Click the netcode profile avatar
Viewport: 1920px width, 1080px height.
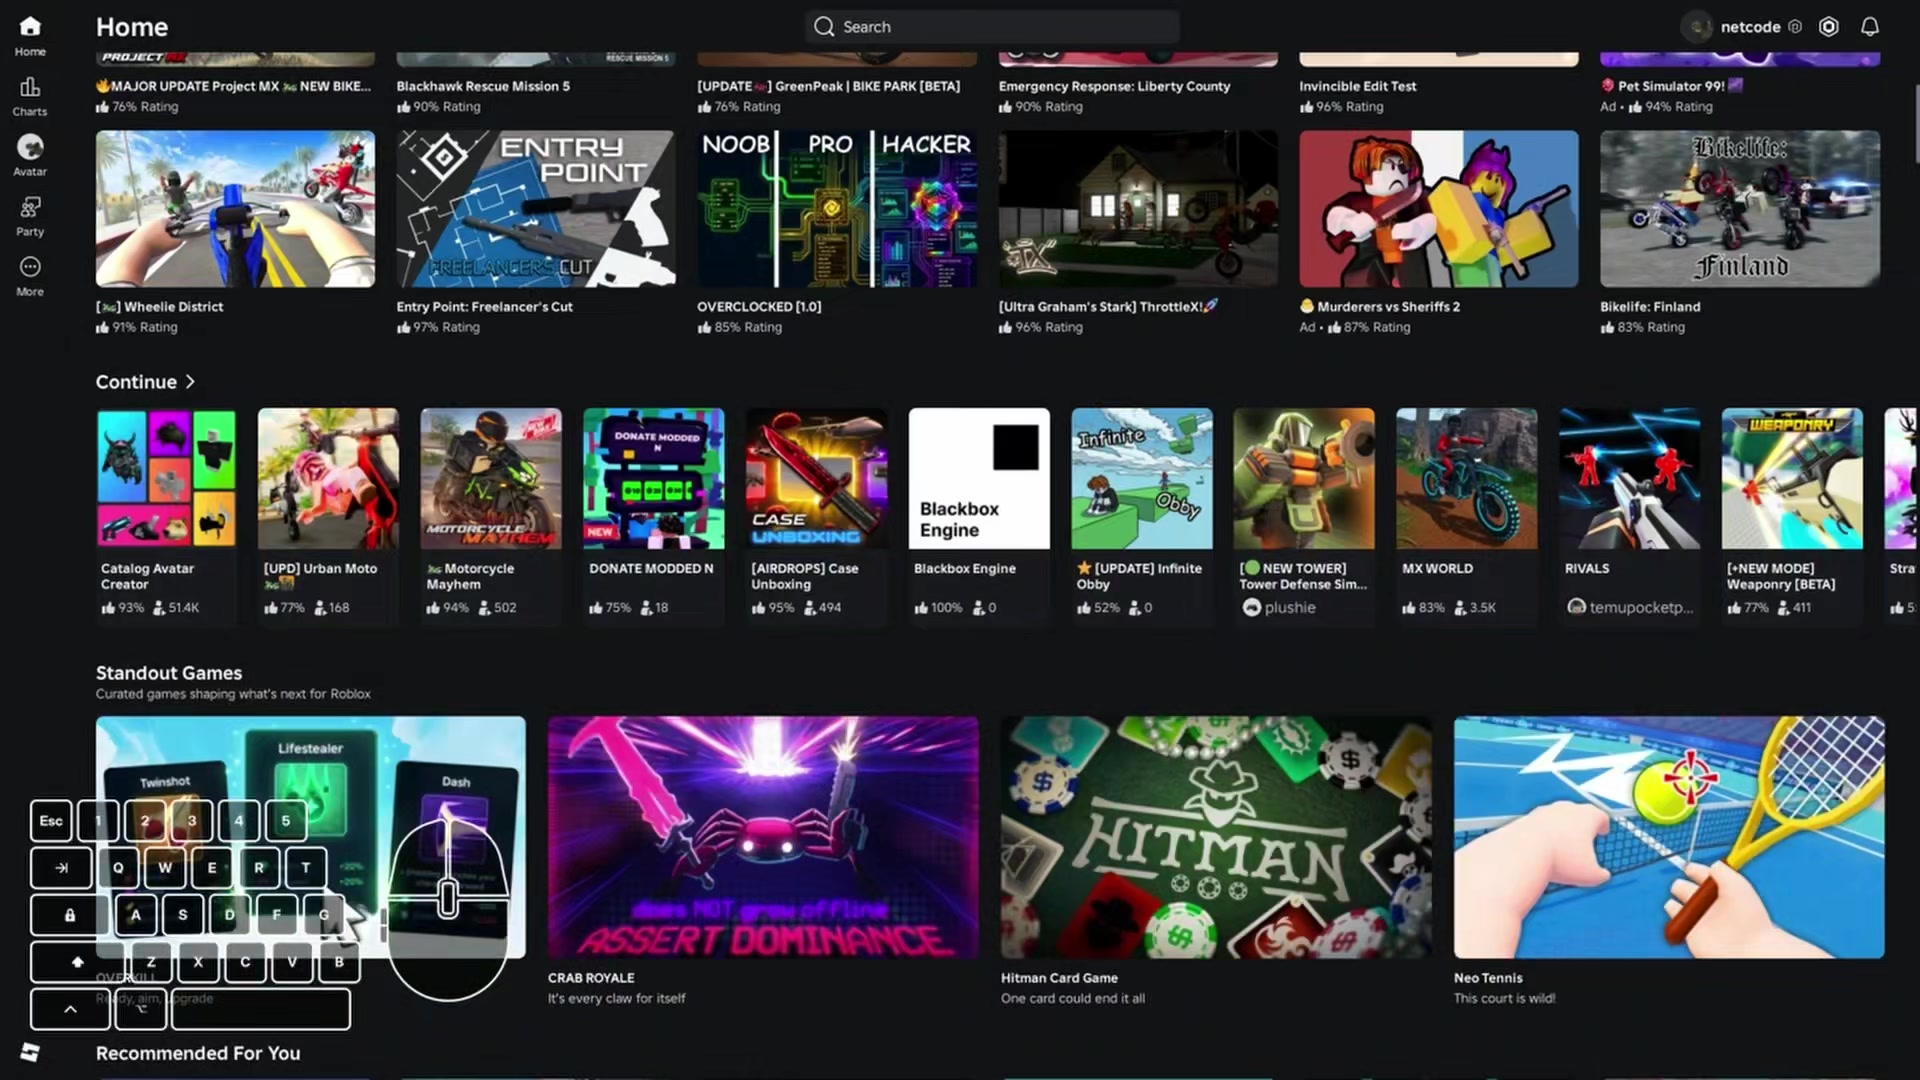1698,27
